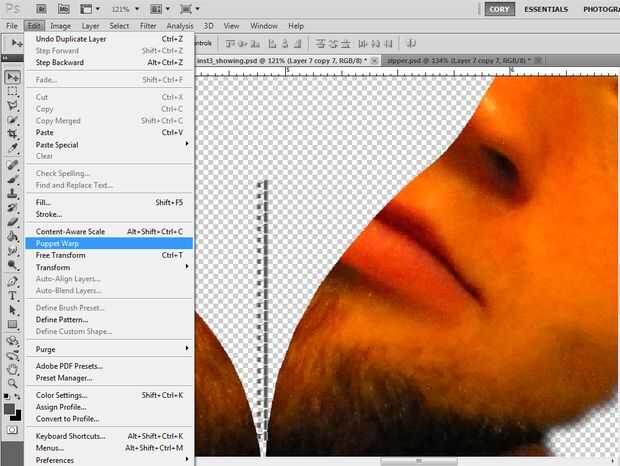Click the Distribute Top Edges icon
This screenshot has height=466, width=620.
pos(320,43)
